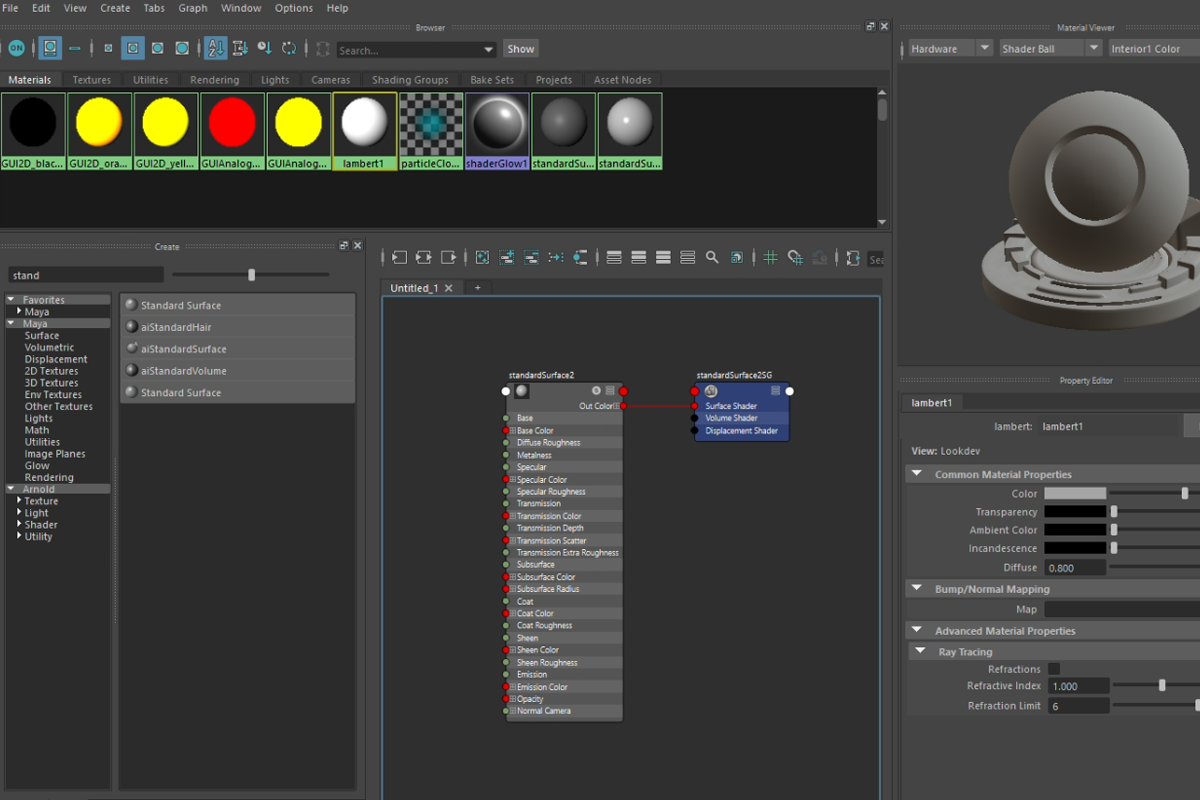This screenshot has width=1200, height=800.
Task: Select aiStandardSurface in the create list
Action: (x=183, y=349)
